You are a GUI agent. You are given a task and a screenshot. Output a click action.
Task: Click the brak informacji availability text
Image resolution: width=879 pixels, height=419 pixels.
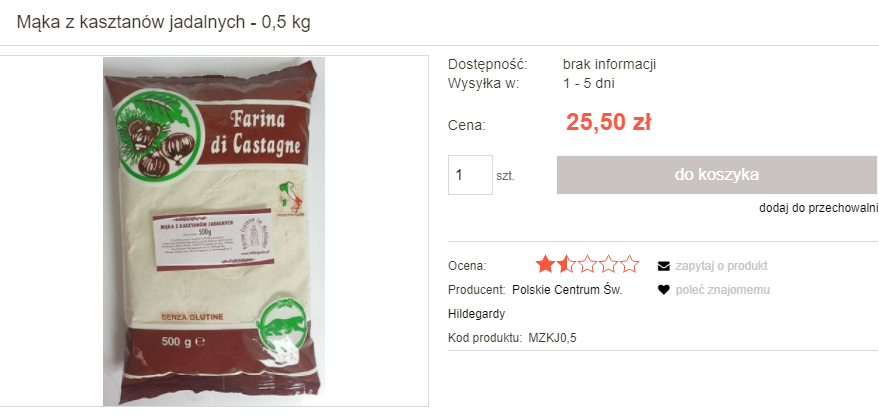[609, 65]
